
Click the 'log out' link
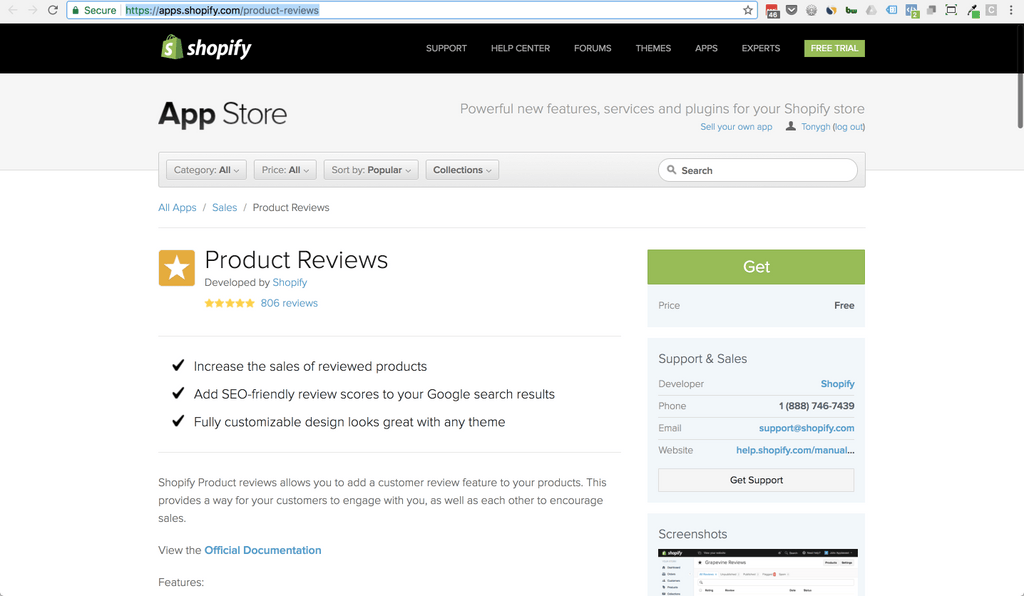click(848, 127)
